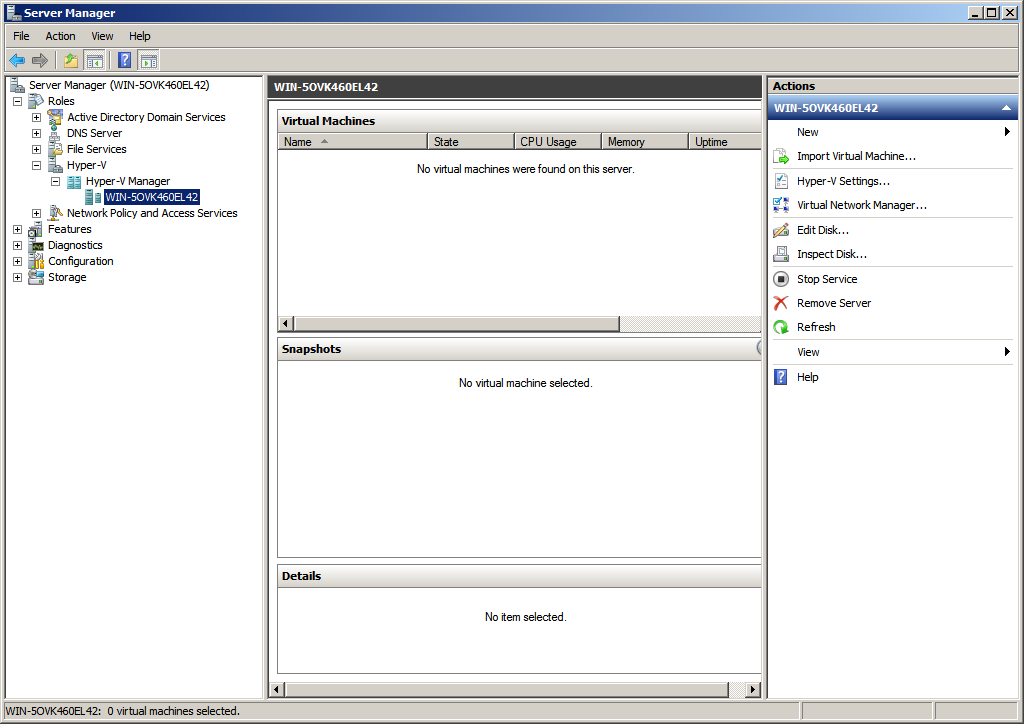Collapse the WIN-5OVK460EL42 actions section
1024x724 pixels.
click(x=1006, y=108)
